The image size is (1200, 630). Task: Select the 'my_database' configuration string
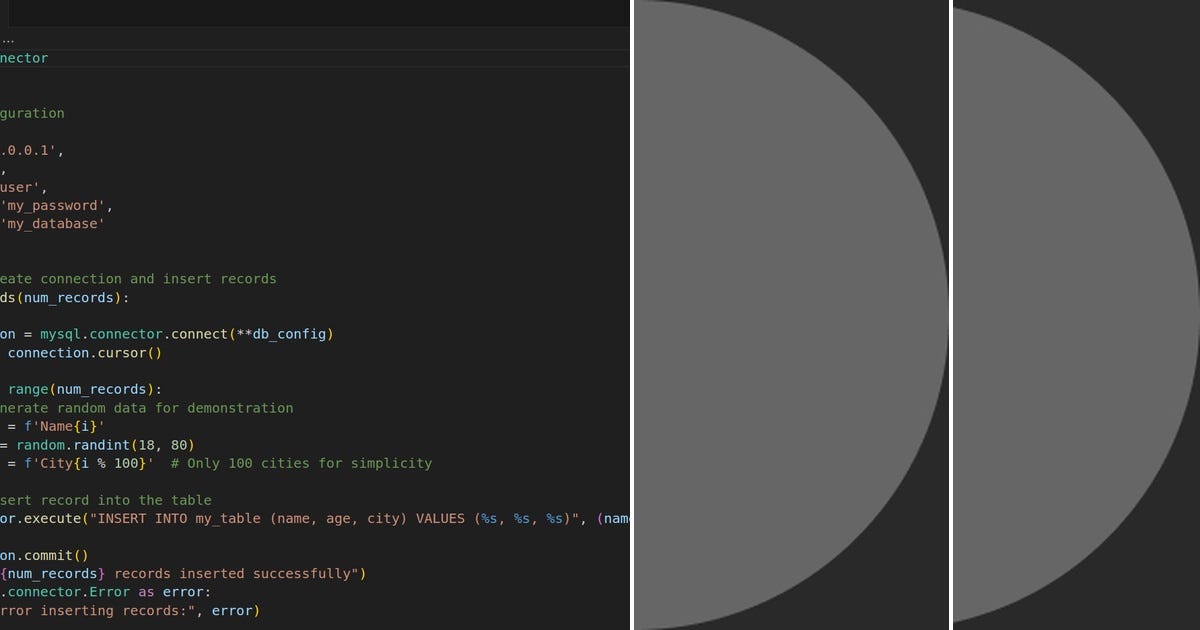pos(55,223)
